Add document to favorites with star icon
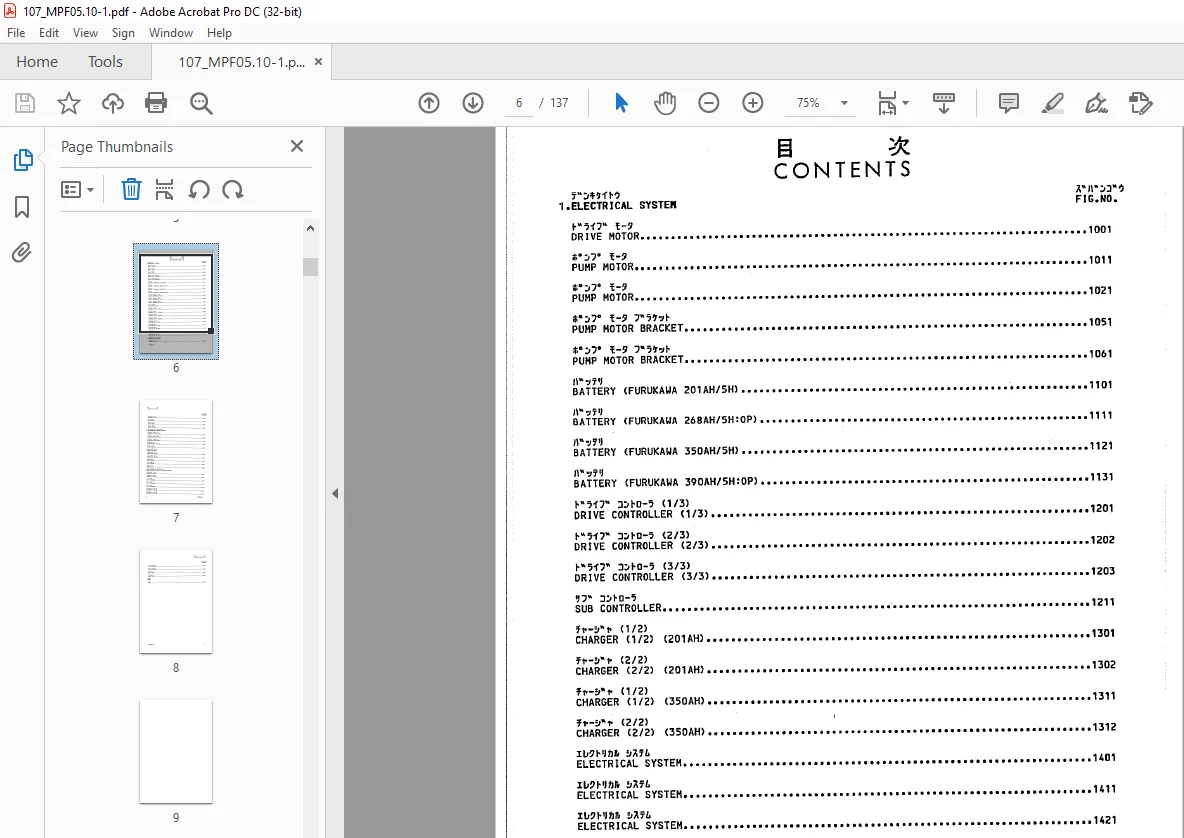This screenshot has width=1184, height=838. coord(69,103)
